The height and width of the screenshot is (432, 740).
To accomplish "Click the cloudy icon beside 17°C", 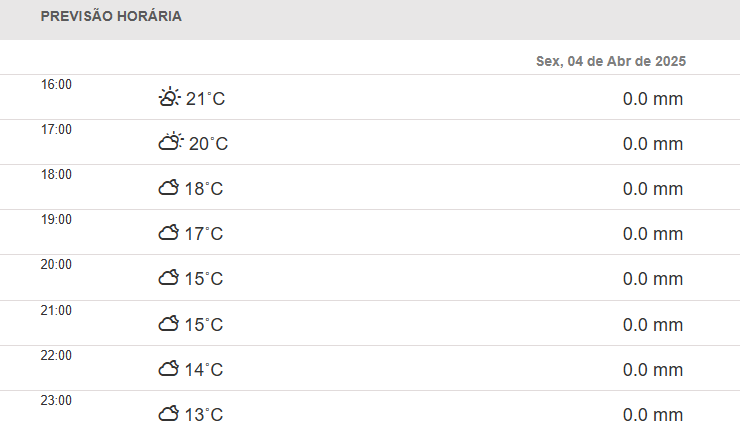I will pos(168,232).
